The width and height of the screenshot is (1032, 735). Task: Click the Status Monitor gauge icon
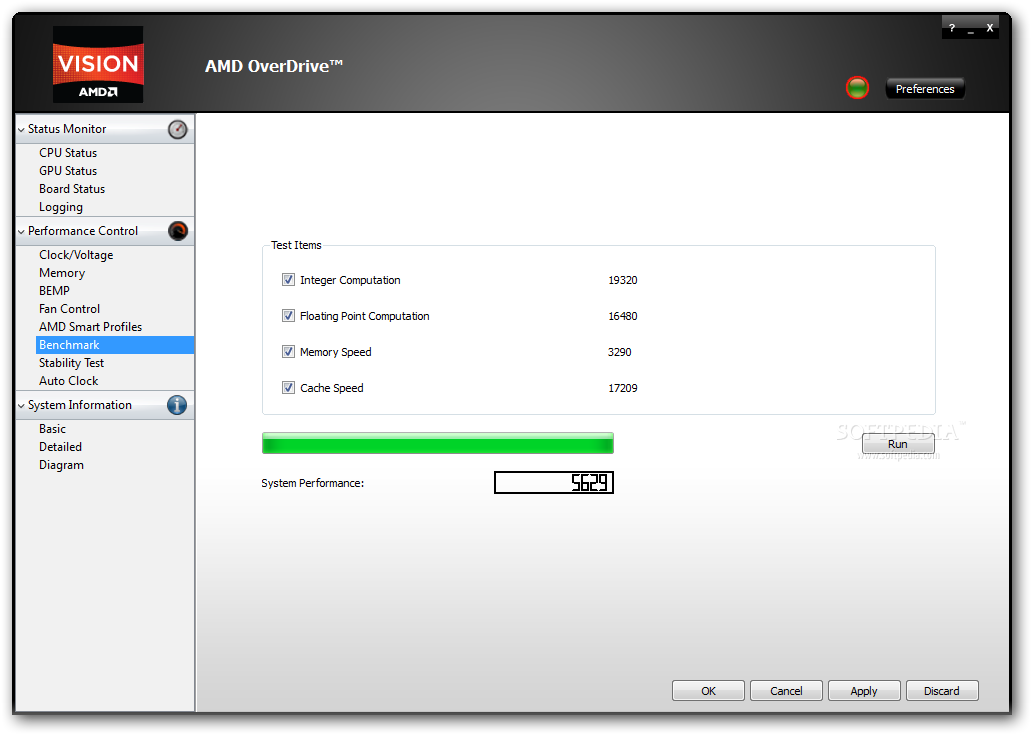[177, 130]
